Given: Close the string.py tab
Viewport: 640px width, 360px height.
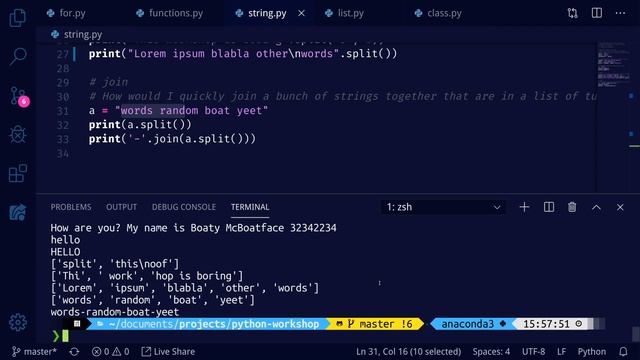Looking at the screenshot, I should point(301,13).
